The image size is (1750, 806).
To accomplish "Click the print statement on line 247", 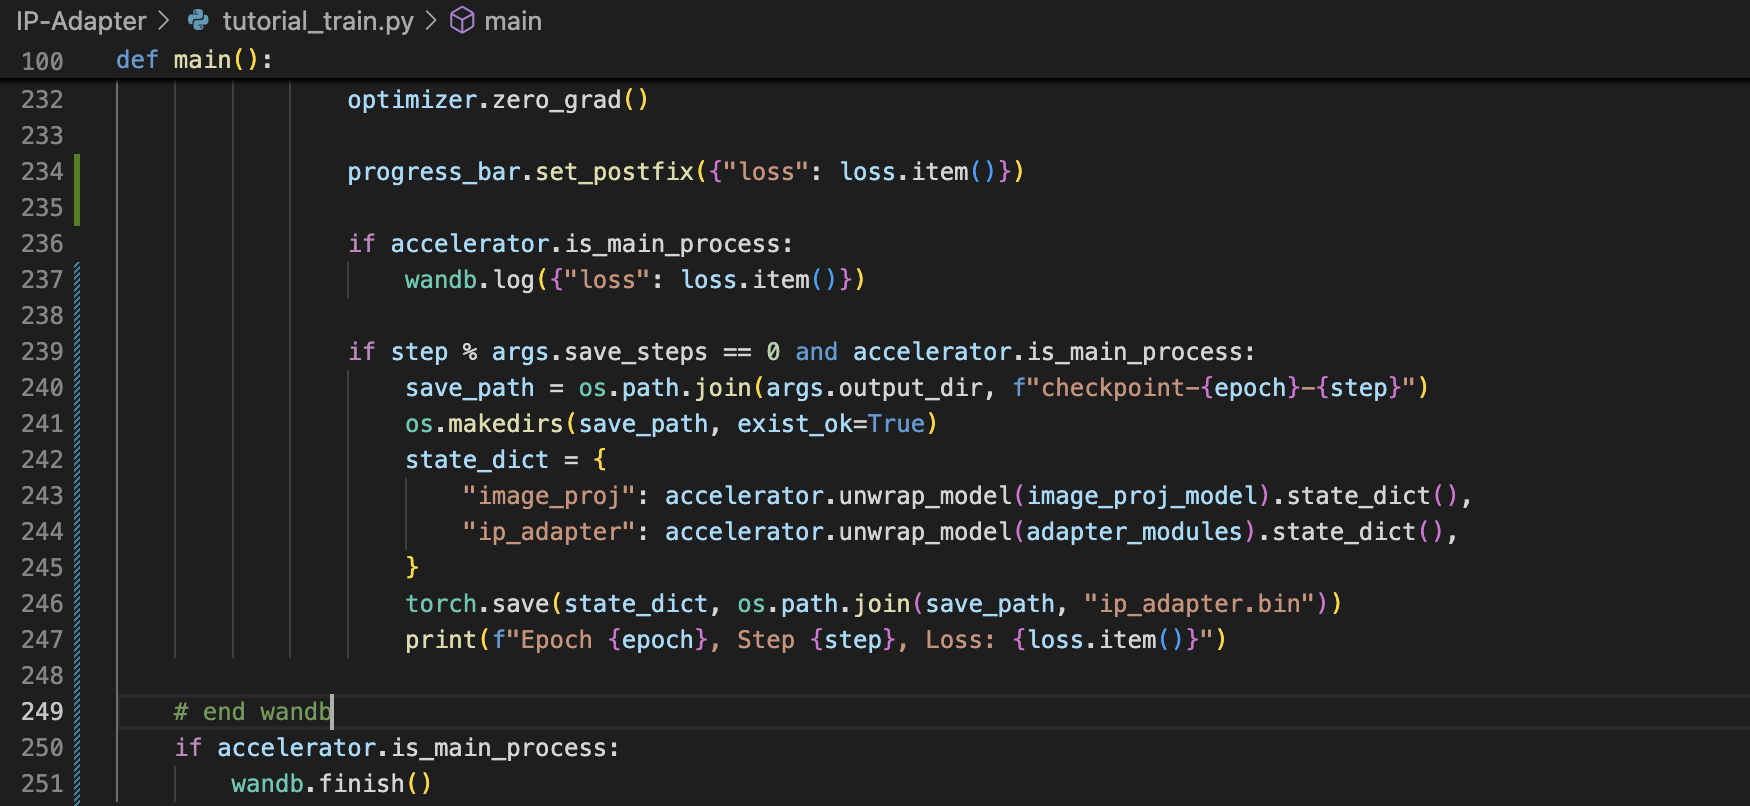I will (x=440, y=640).
